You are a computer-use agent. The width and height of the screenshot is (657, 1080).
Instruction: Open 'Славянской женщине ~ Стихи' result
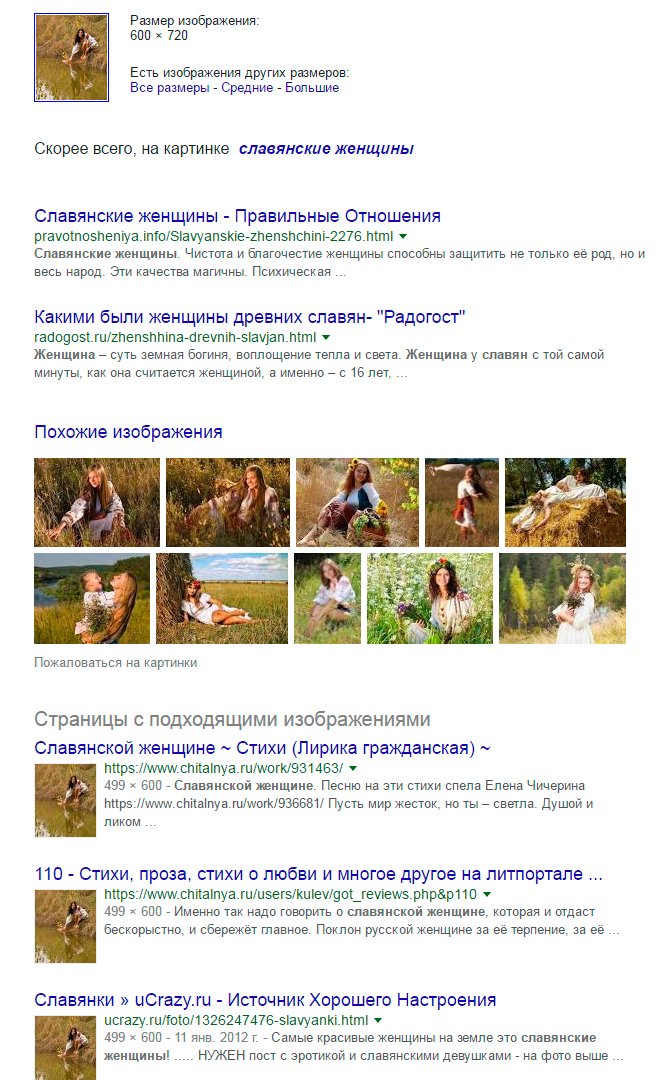262,748
